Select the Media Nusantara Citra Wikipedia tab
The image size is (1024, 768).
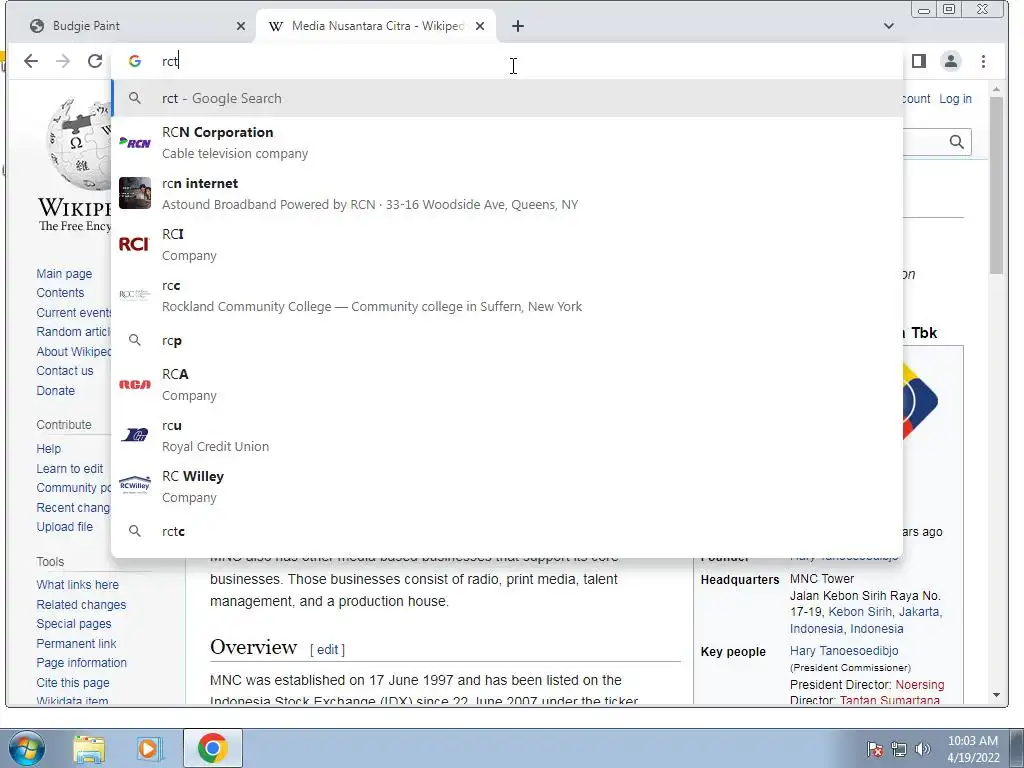[376, 26]
